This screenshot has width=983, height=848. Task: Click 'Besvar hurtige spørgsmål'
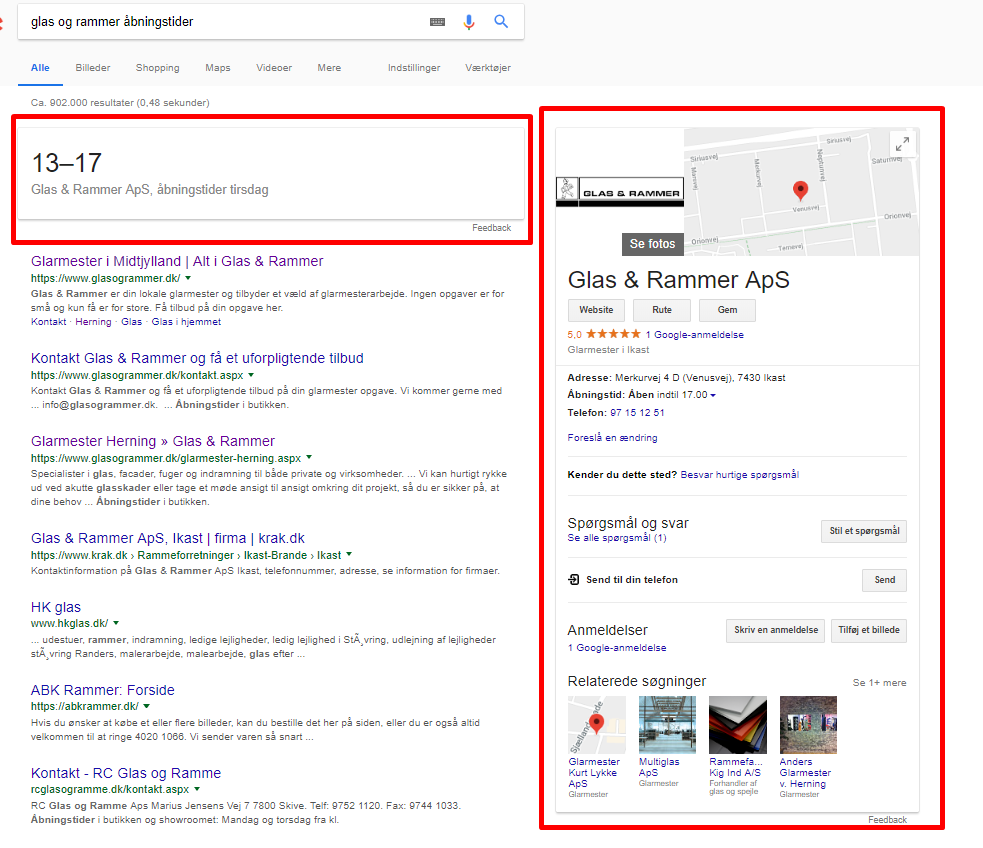[740, 474]
